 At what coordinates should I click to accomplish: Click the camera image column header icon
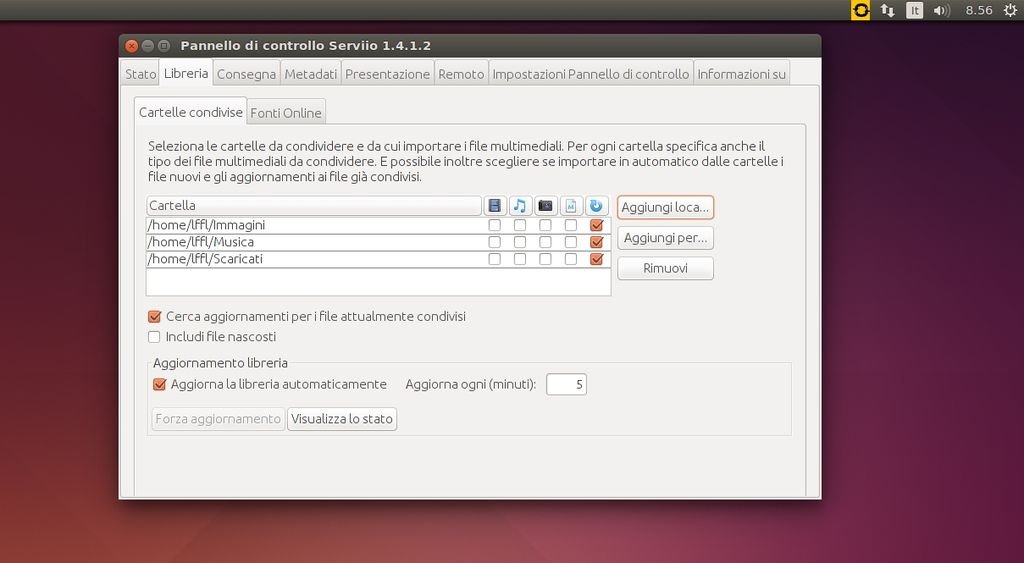pos(546,206)
